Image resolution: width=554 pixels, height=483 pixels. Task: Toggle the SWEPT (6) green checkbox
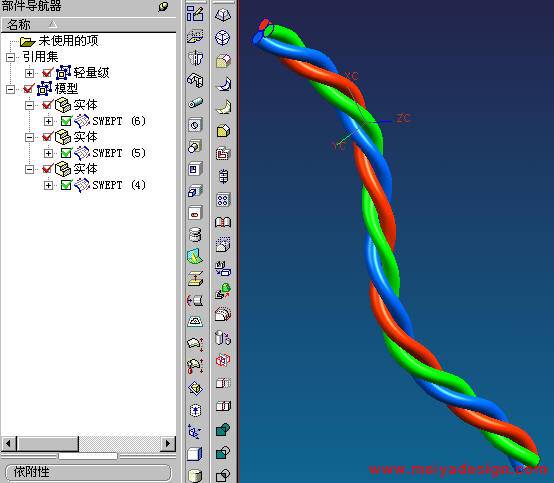pyautogui.click(x=66, y=121)
